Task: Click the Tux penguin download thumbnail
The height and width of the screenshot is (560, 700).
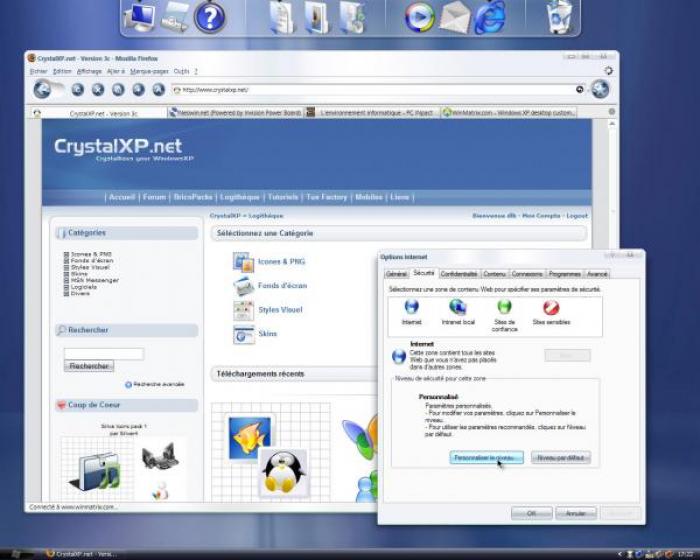Action: click(x=283, y=473)
